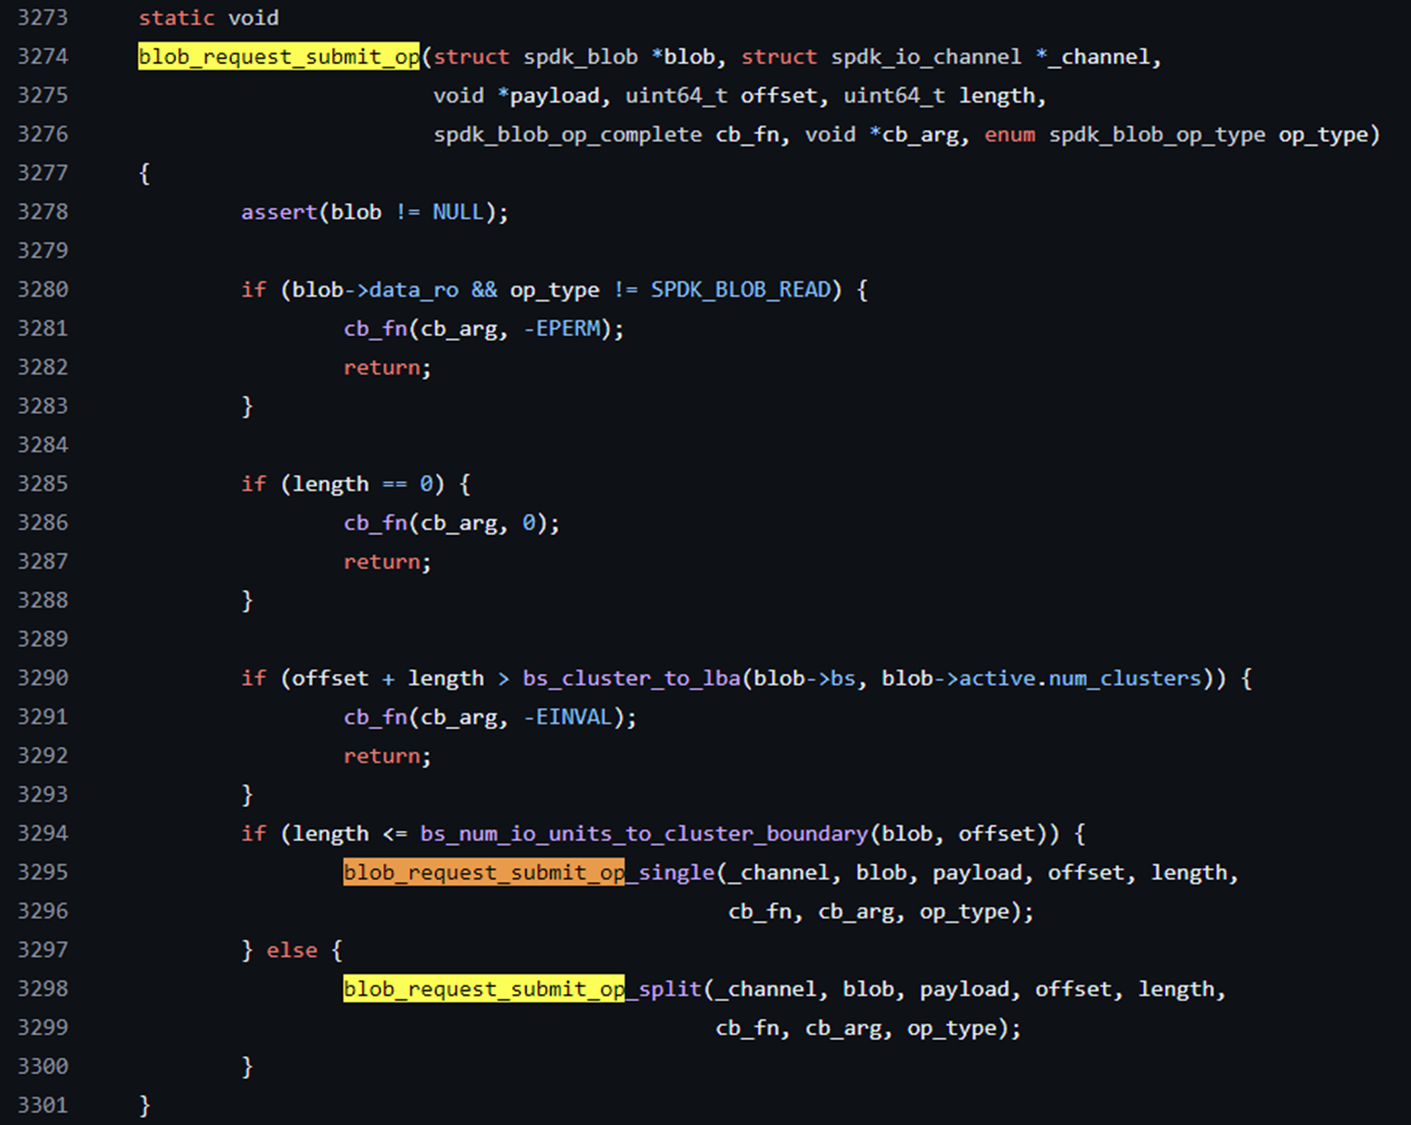Click cb_fn call on line 3286
The width and height of the screenshot is (1411, 1125).
pyautogui.click(x=375, y=523)
